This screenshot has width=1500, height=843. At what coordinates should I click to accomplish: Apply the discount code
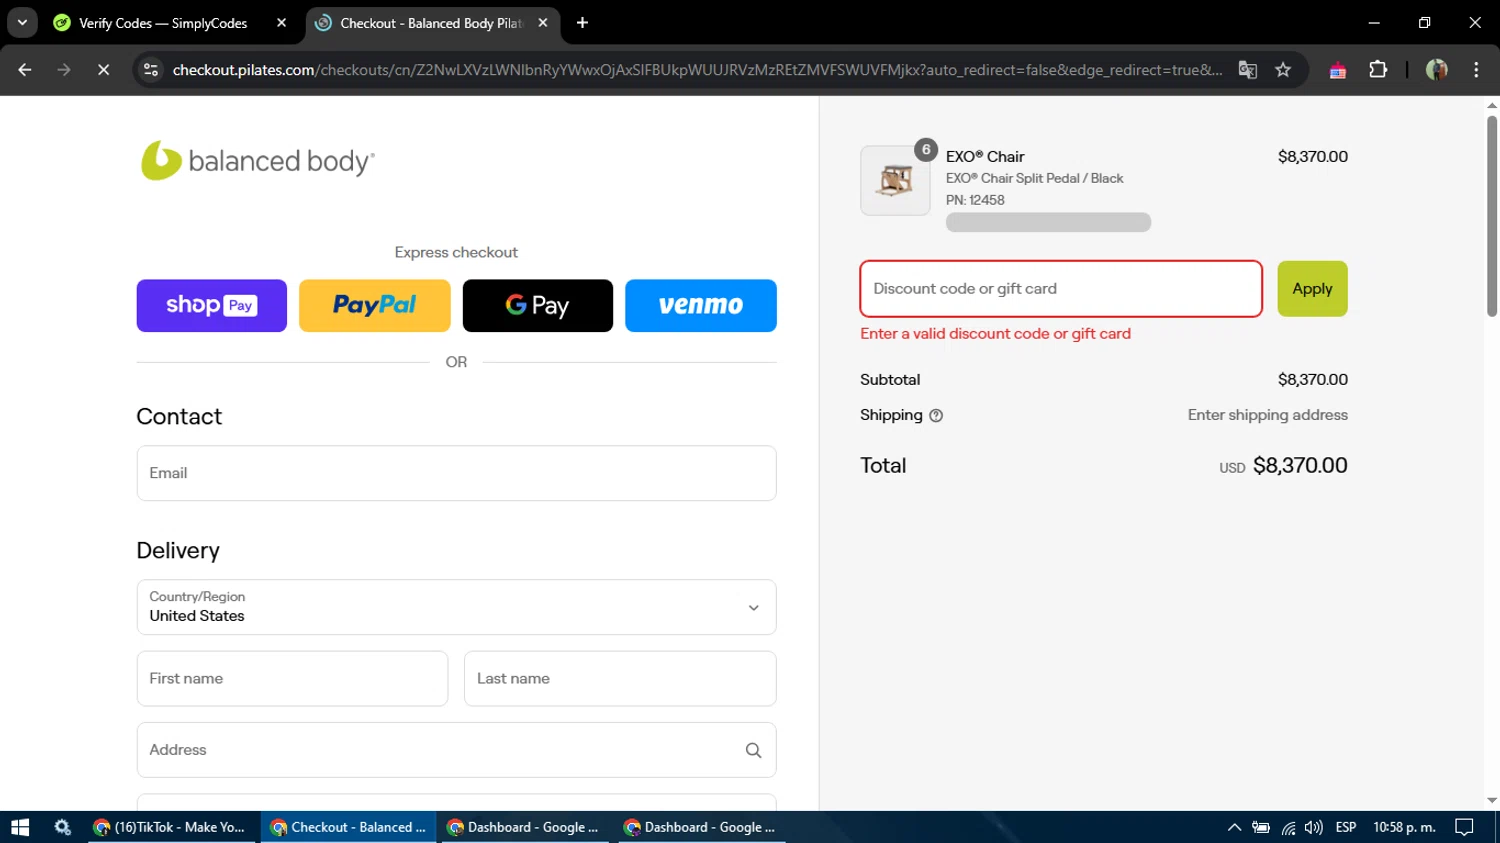click(x=1312, y=289)
